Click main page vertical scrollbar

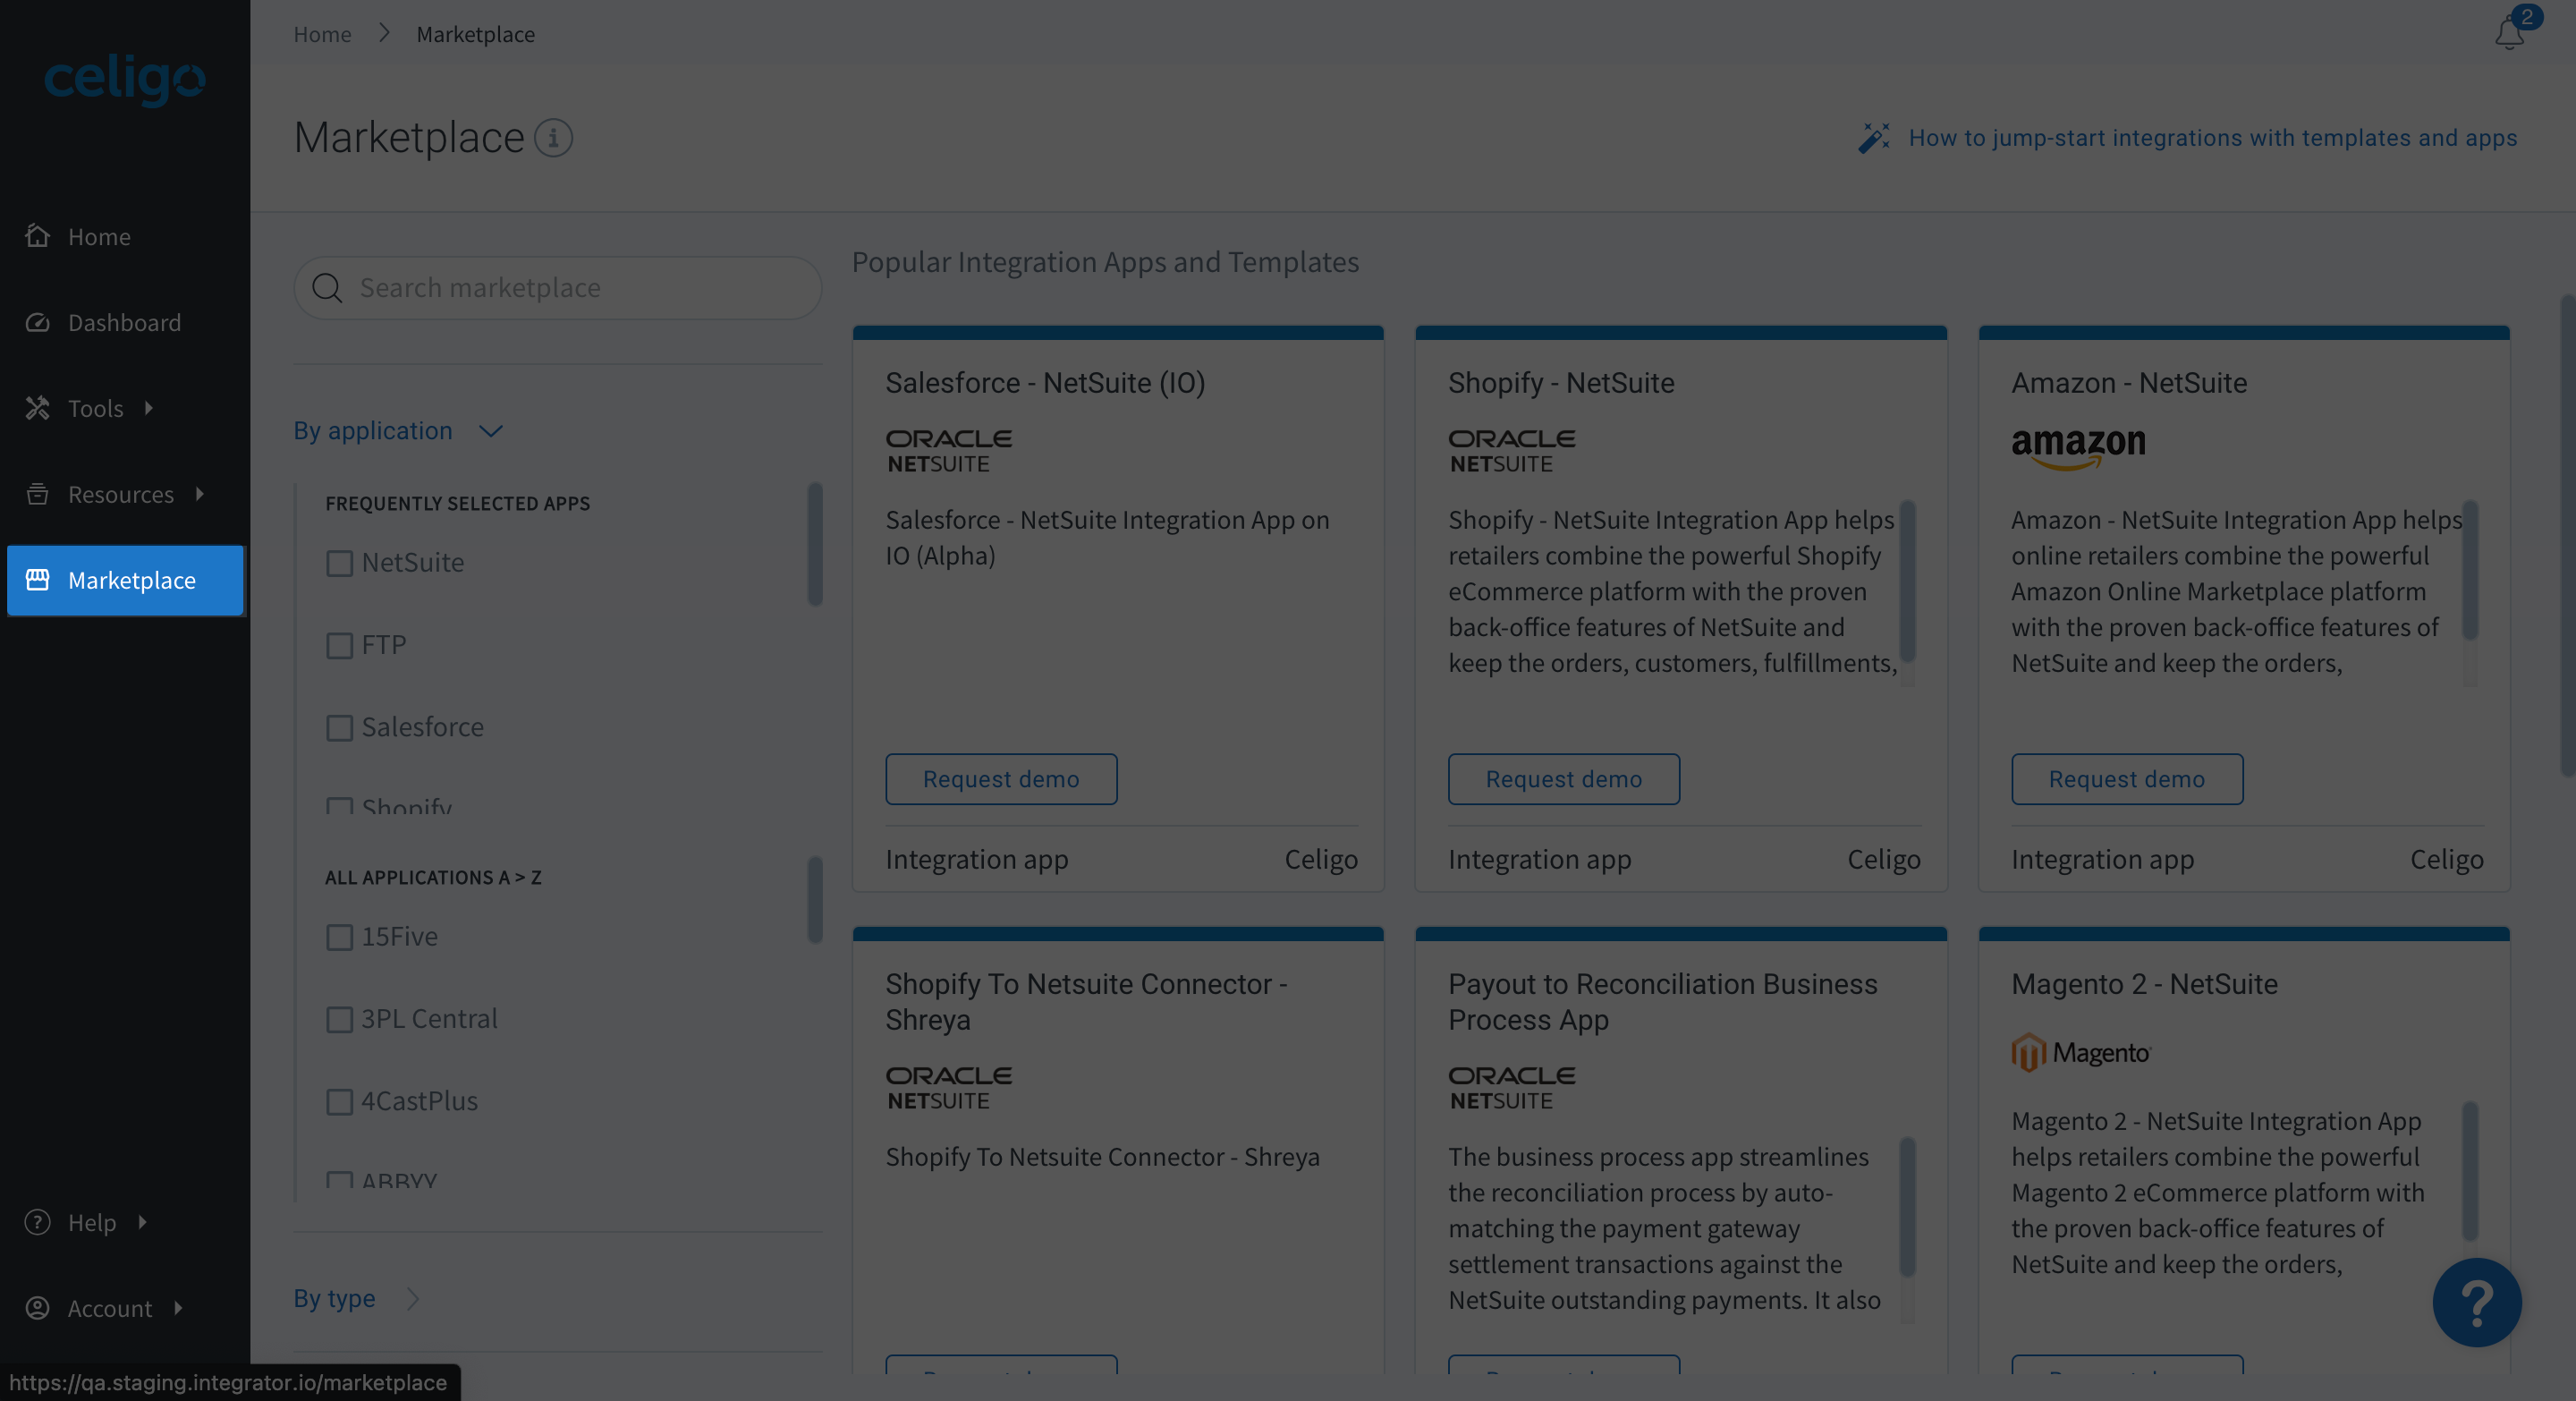[x=2567, y=536]
